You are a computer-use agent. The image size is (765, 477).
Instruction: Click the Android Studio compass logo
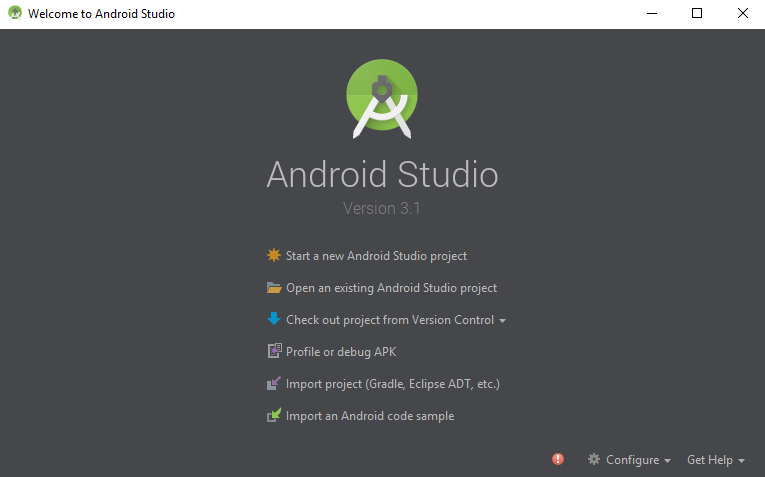382,99
